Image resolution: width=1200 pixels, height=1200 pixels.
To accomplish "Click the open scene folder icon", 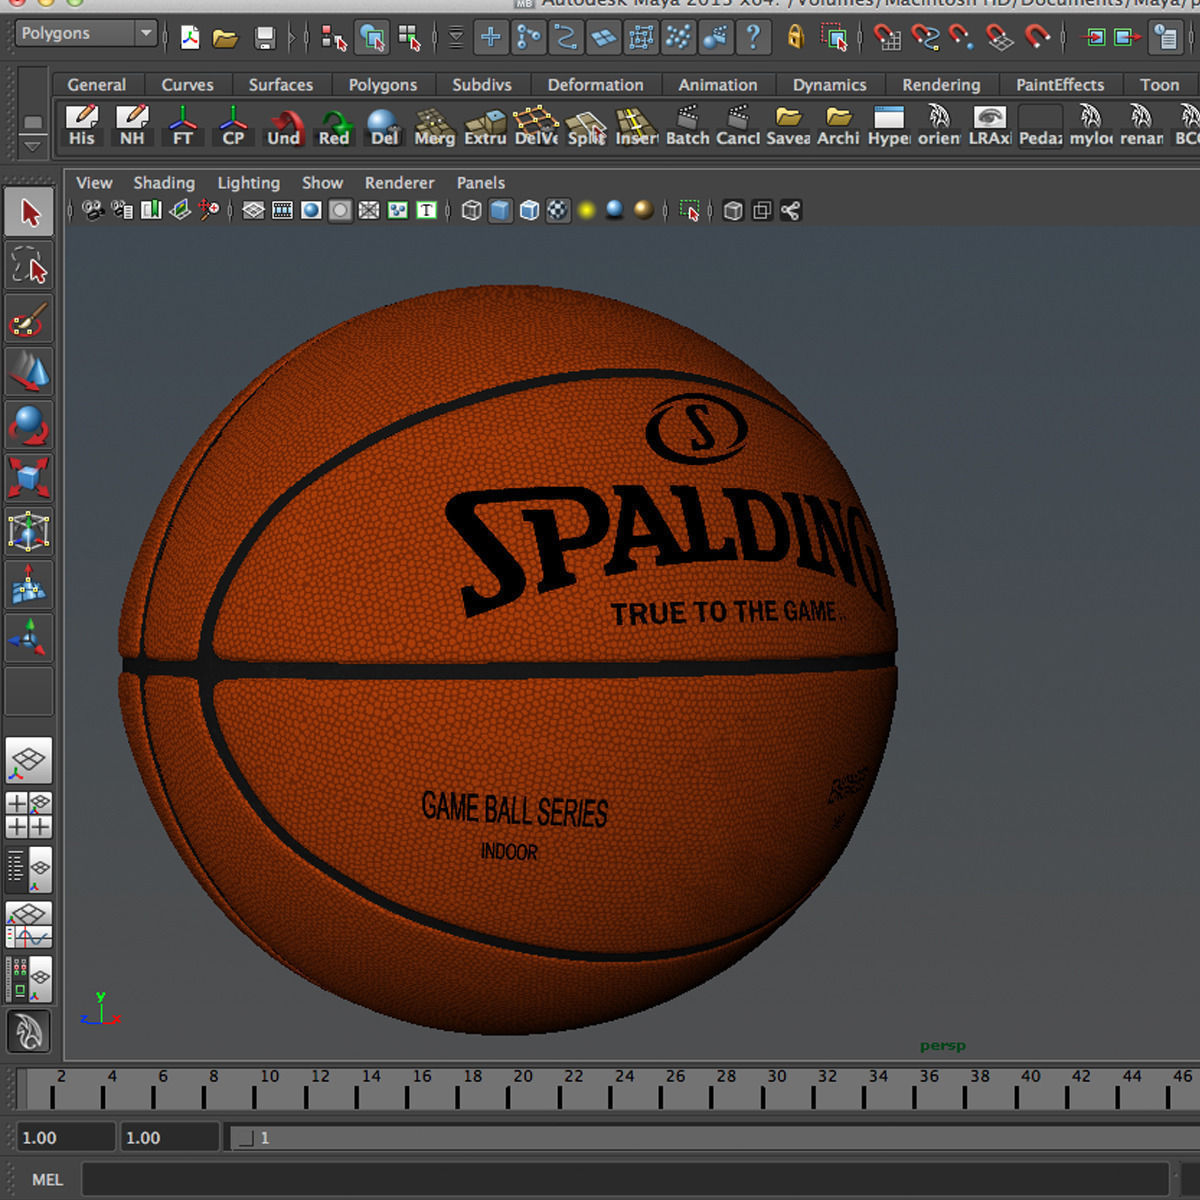I will [225, 38].
